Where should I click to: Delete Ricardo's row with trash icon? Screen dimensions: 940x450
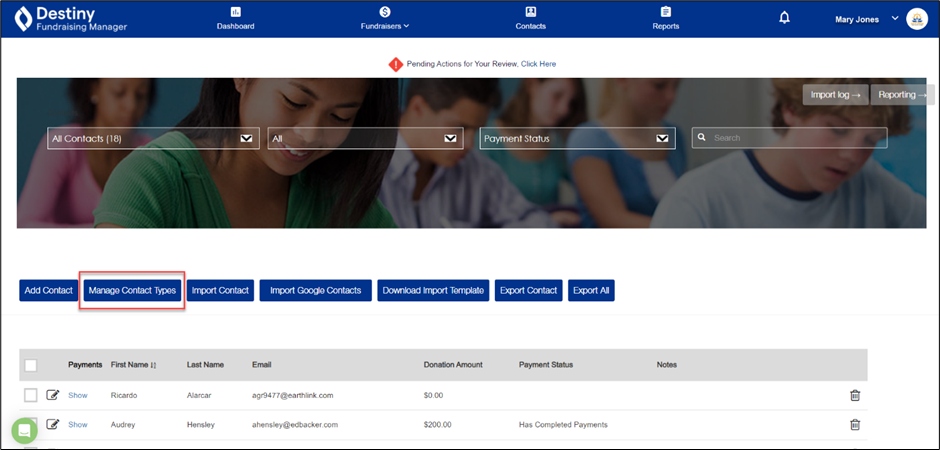click(855, 395)
